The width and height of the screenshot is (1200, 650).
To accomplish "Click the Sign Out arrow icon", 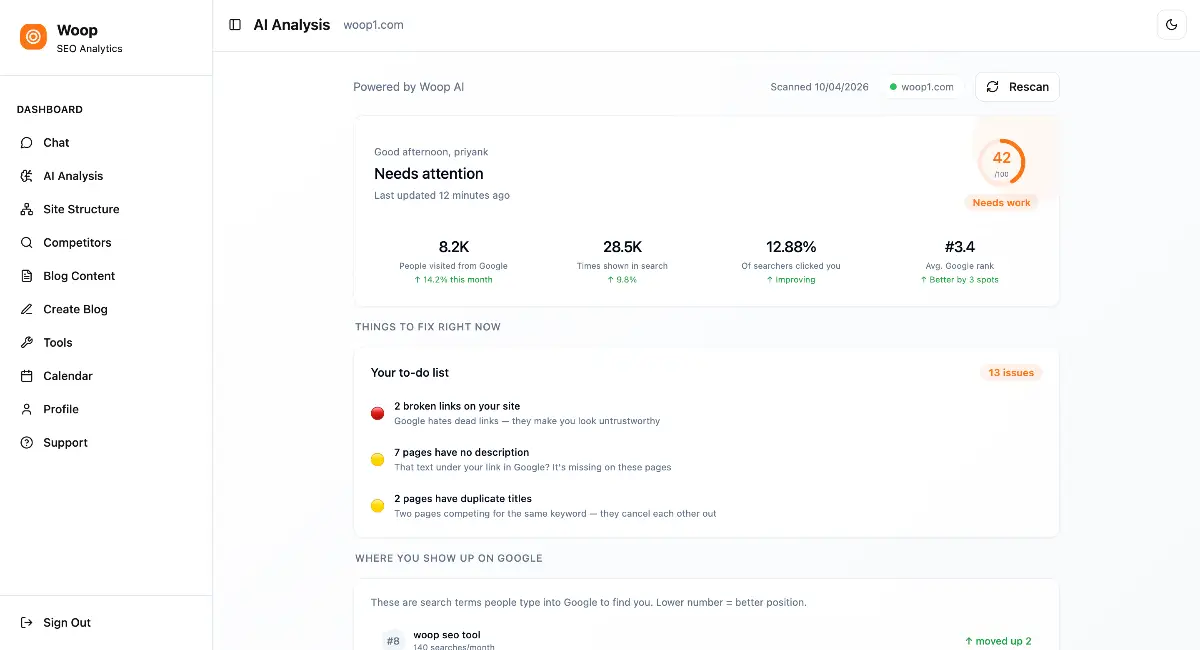I will coord(27,623).
